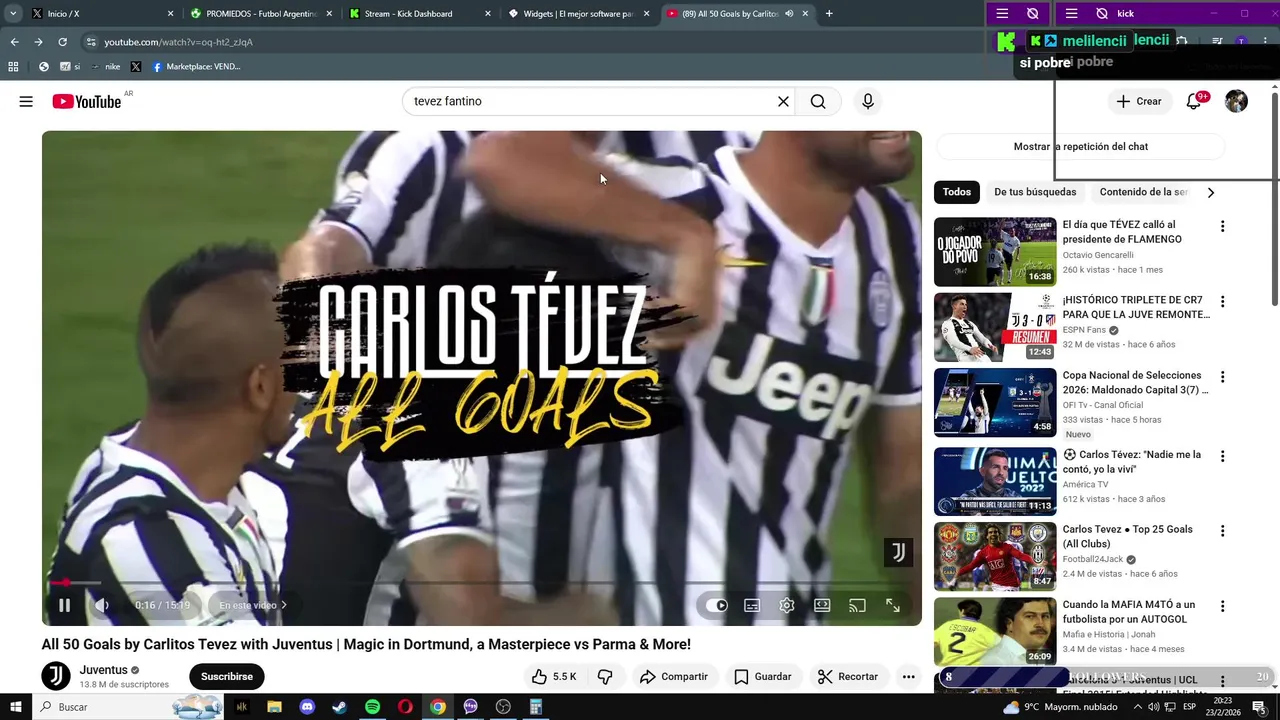The width and height of the screenshot is (1280, 720).
Task: Cast video to a TV
Action: point(857,605)
